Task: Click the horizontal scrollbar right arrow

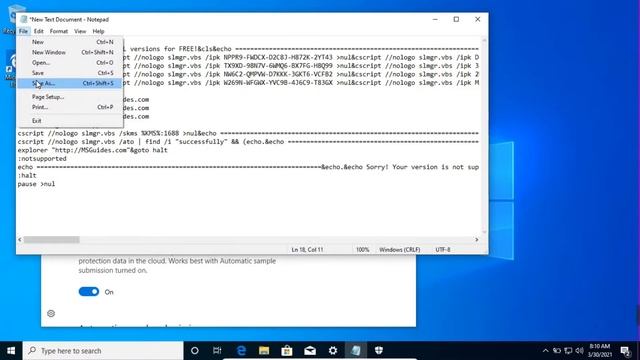Action: point(476,240)
